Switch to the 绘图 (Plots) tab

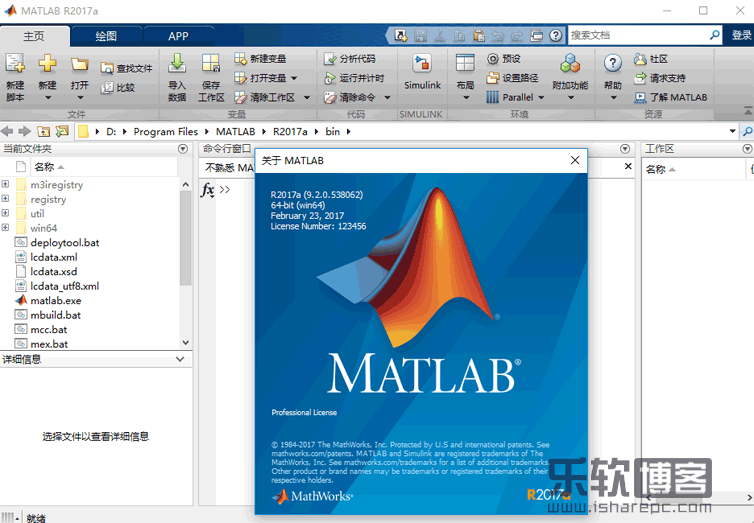point(105,36)
